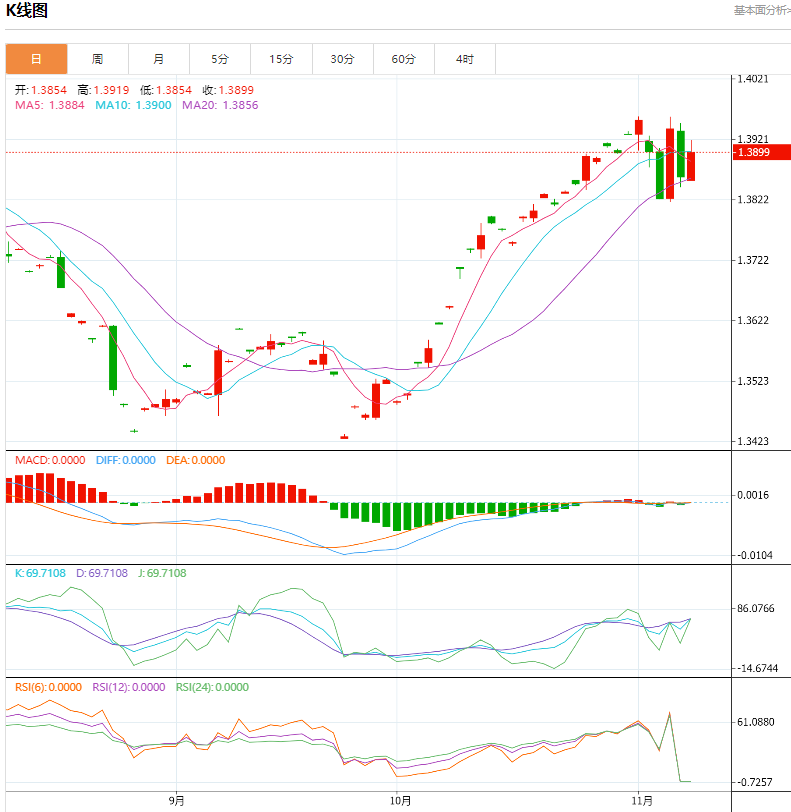Viewport: 791px width, 812px height.
Task: Click the DEA:0.0000 indicator label
Action: 195,460
